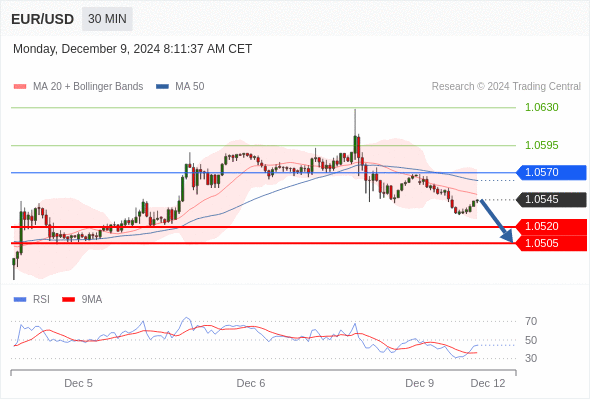Image resolution: width=590 pixels, height=400 pixels.
Task: Toggle the 9MA legend entry
Action: pos(82,300)
